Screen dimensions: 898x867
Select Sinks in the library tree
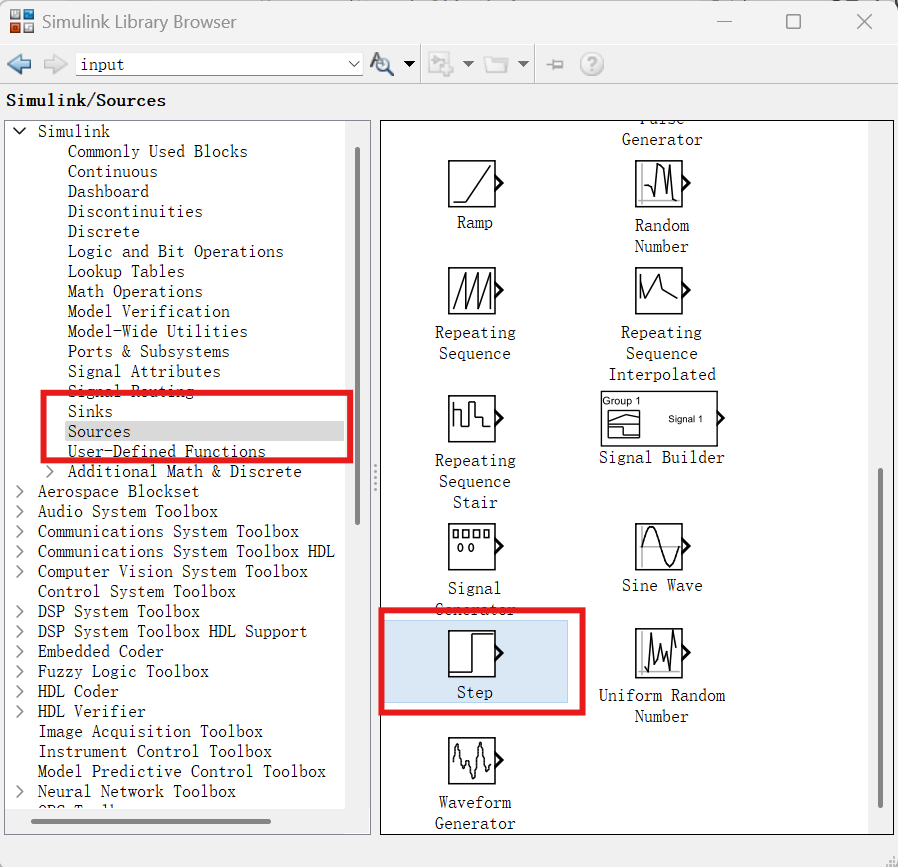(90, 411)
